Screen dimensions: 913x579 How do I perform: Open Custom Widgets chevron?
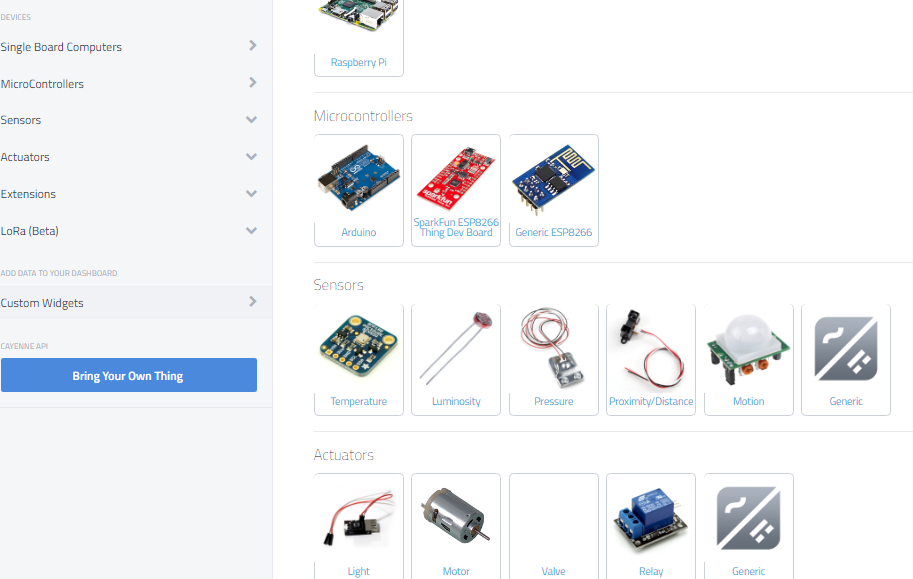tap(253, 302)
